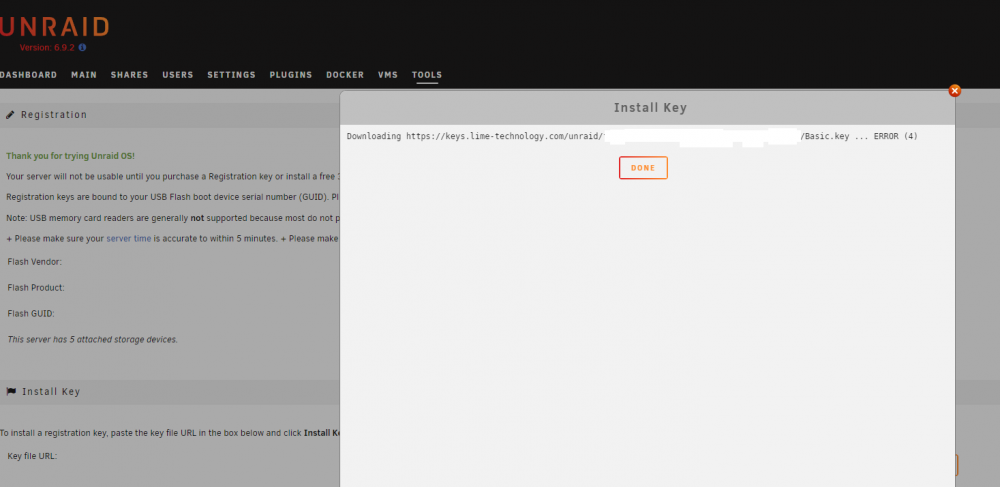Click the Version: 6.9.2 text
1000x487 pixels.
47,47
